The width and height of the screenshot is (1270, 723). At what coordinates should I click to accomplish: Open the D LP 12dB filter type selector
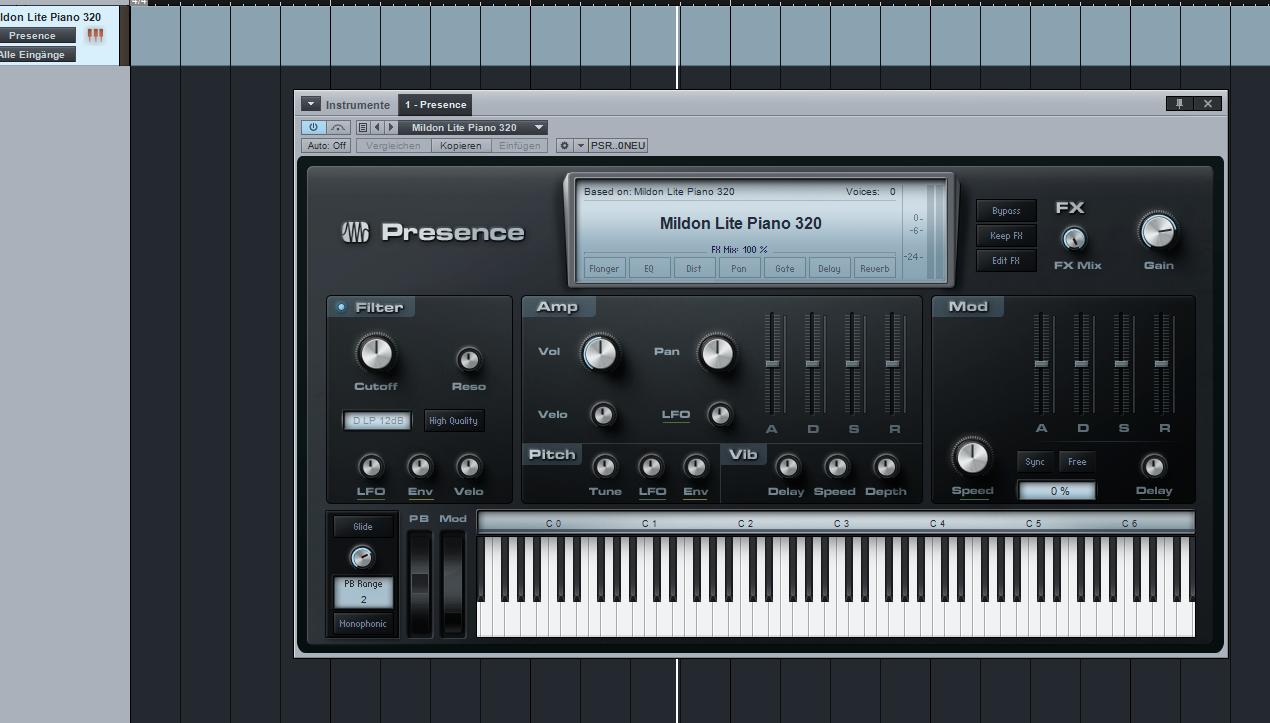[x=378, y=420]
